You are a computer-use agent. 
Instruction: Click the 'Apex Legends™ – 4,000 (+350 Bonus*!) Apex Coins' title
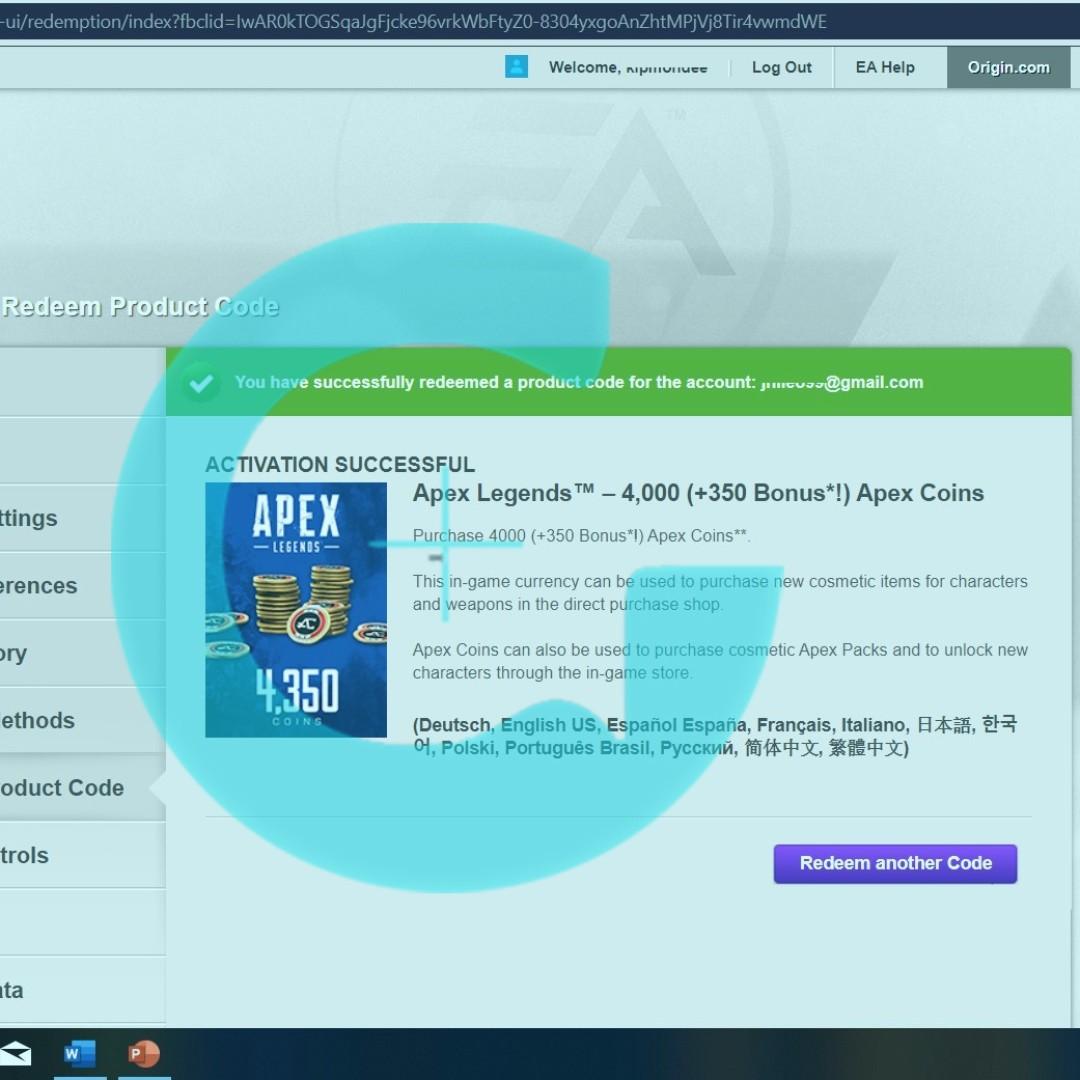click(x=698, y=493)
